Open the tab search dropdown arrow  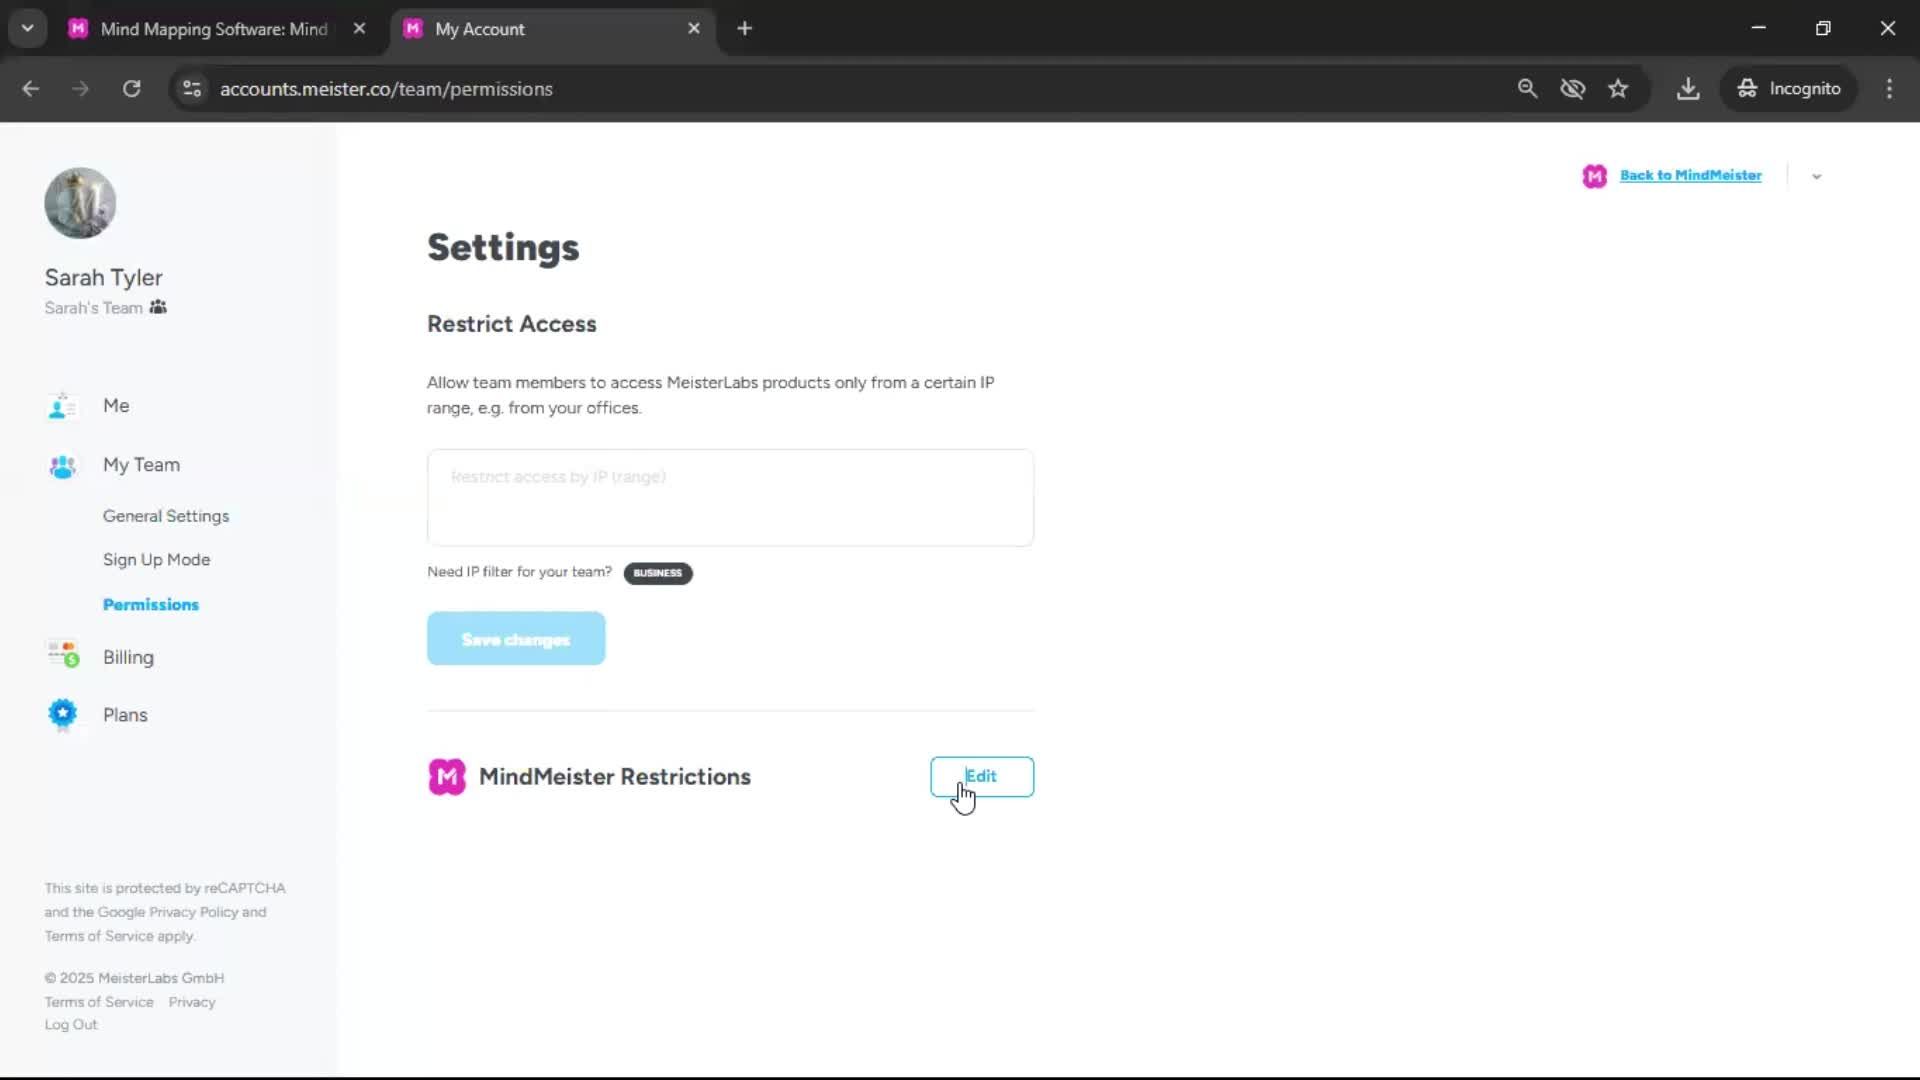tap(28, 29)
